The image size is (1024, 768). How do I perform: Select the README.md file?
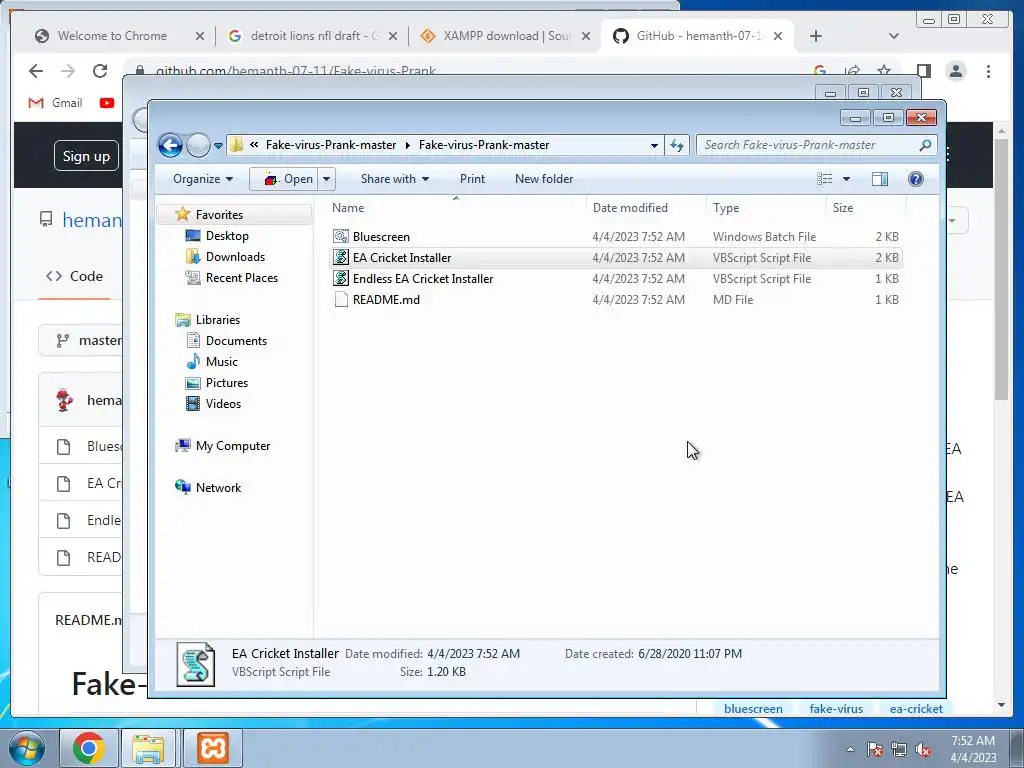tap(616, 300)
